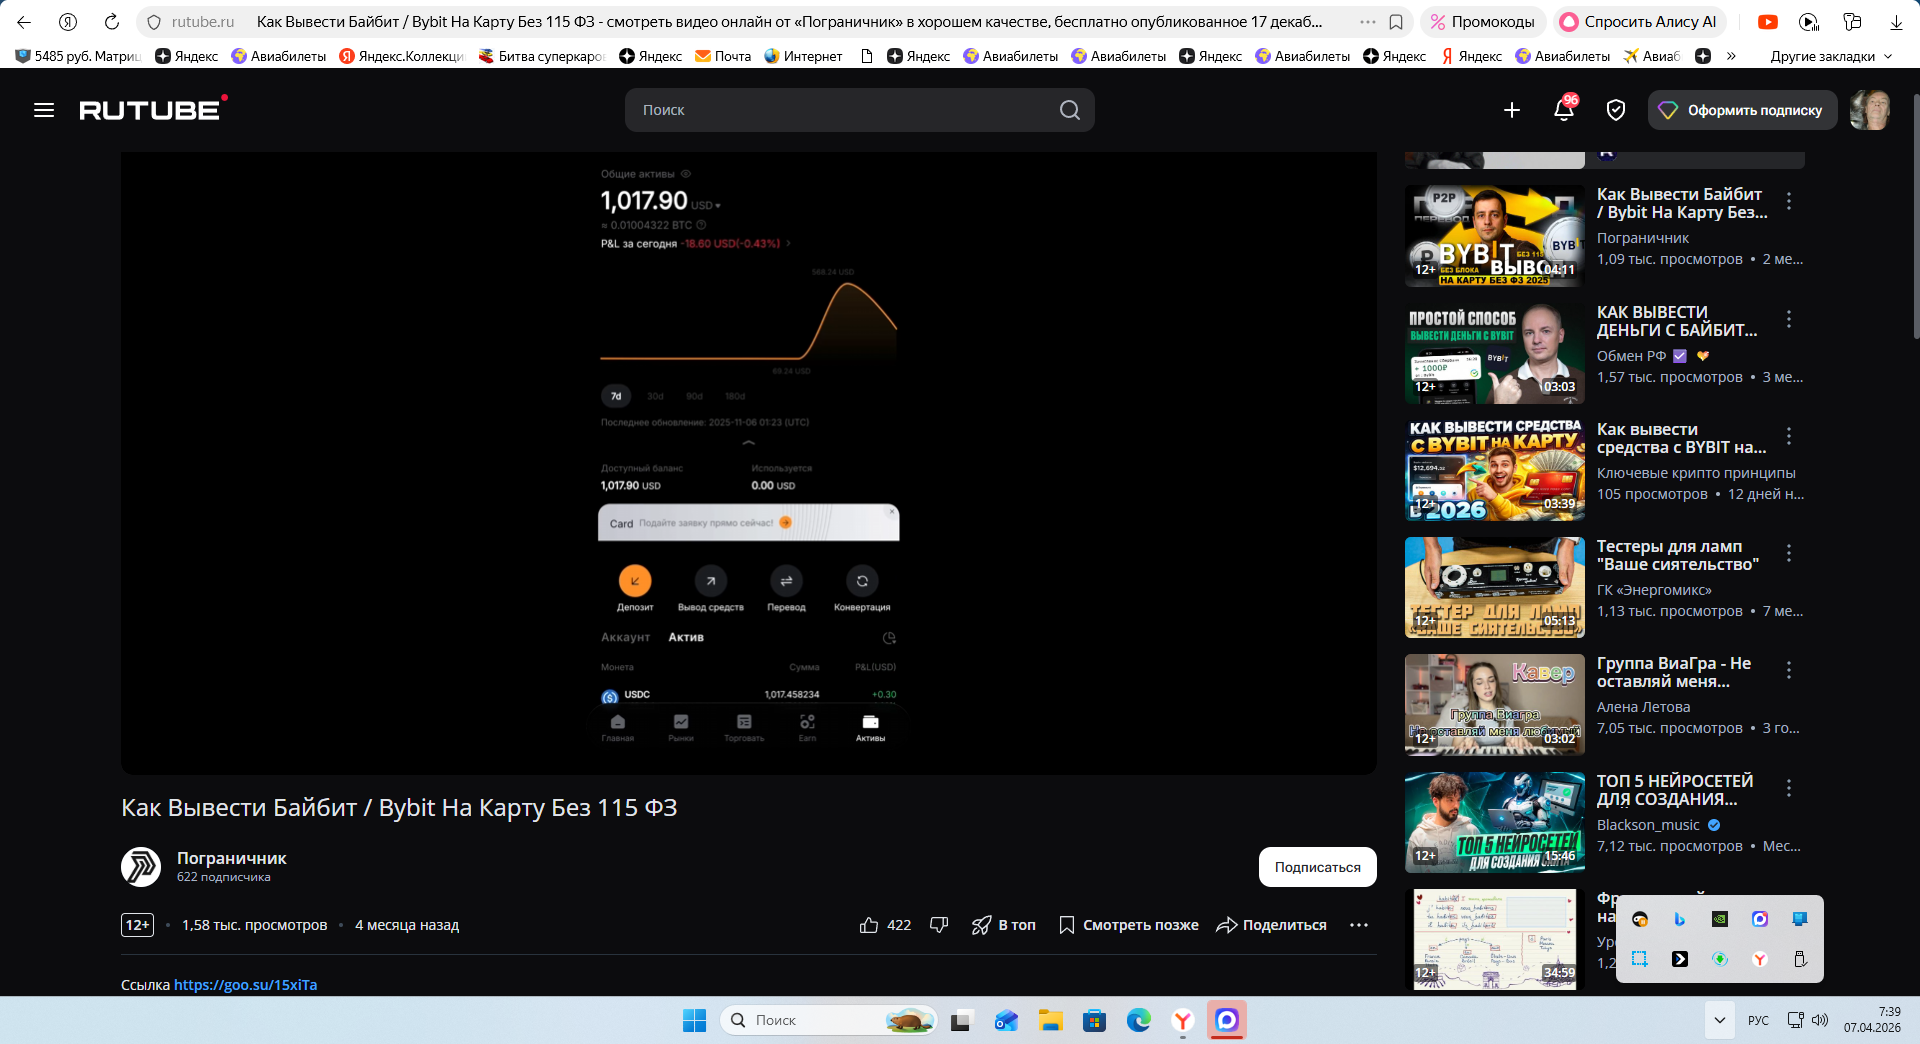This screenshot has height=1044, width=1920.
Task: Open File Explorer from the taskbar
Action: click(x=1051, y=1020)
